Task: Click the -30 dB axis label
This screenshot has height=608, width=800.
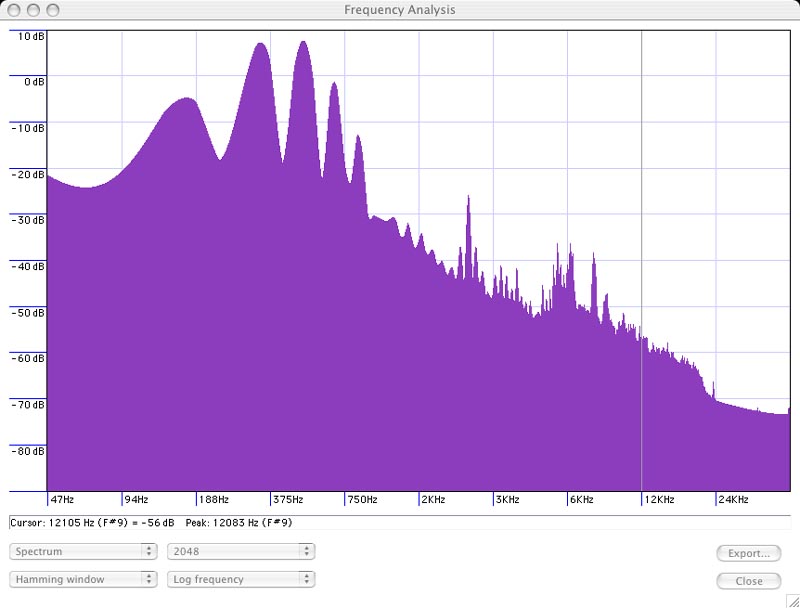Action: point(28,220)
